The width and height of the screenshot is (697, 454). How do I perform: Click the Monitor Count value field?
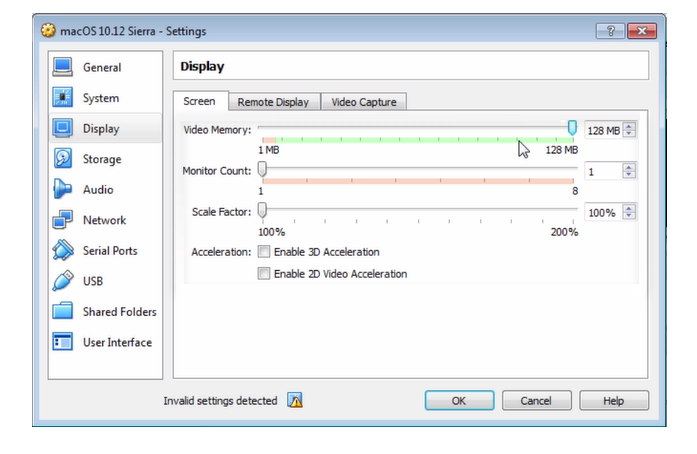coord(604,171)
